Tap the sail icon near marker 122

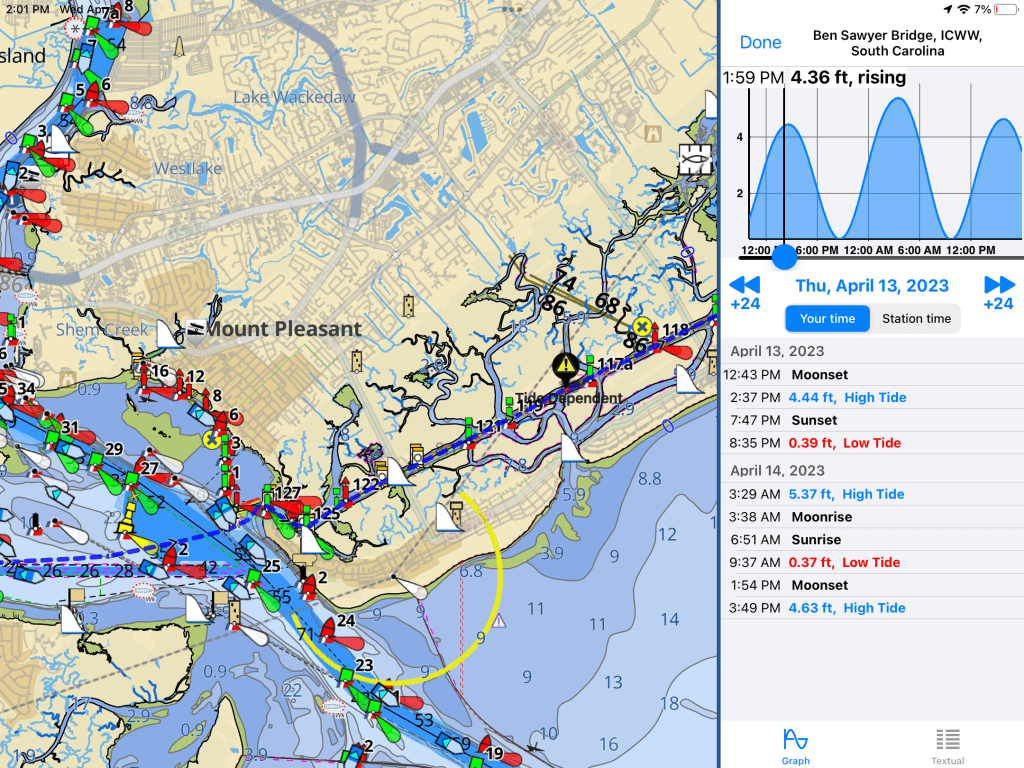click(400, 472)
